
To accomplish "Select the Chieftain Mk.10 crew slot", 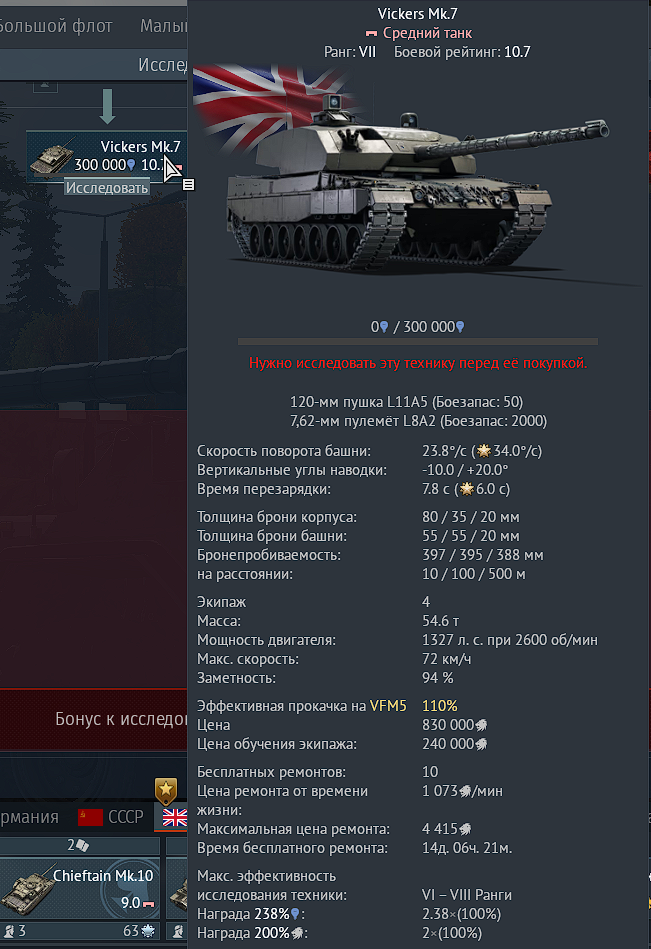I will 80,888.
